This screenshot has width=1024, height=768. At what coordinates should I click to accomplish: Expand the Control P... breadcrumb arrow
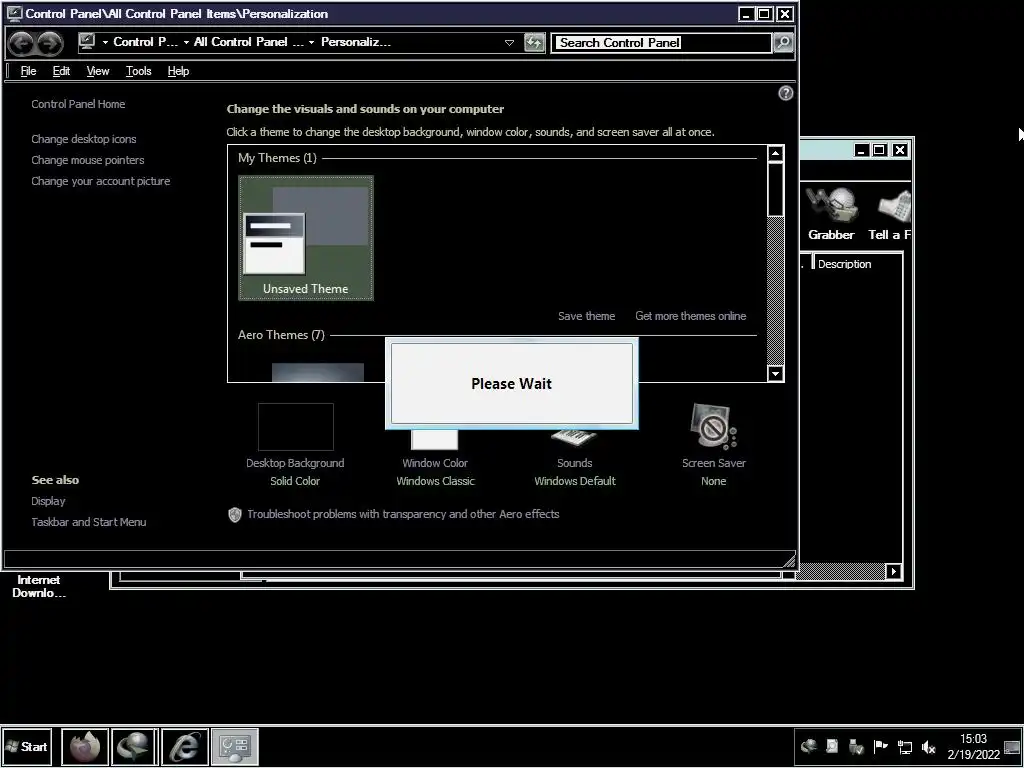pos(186,42)
